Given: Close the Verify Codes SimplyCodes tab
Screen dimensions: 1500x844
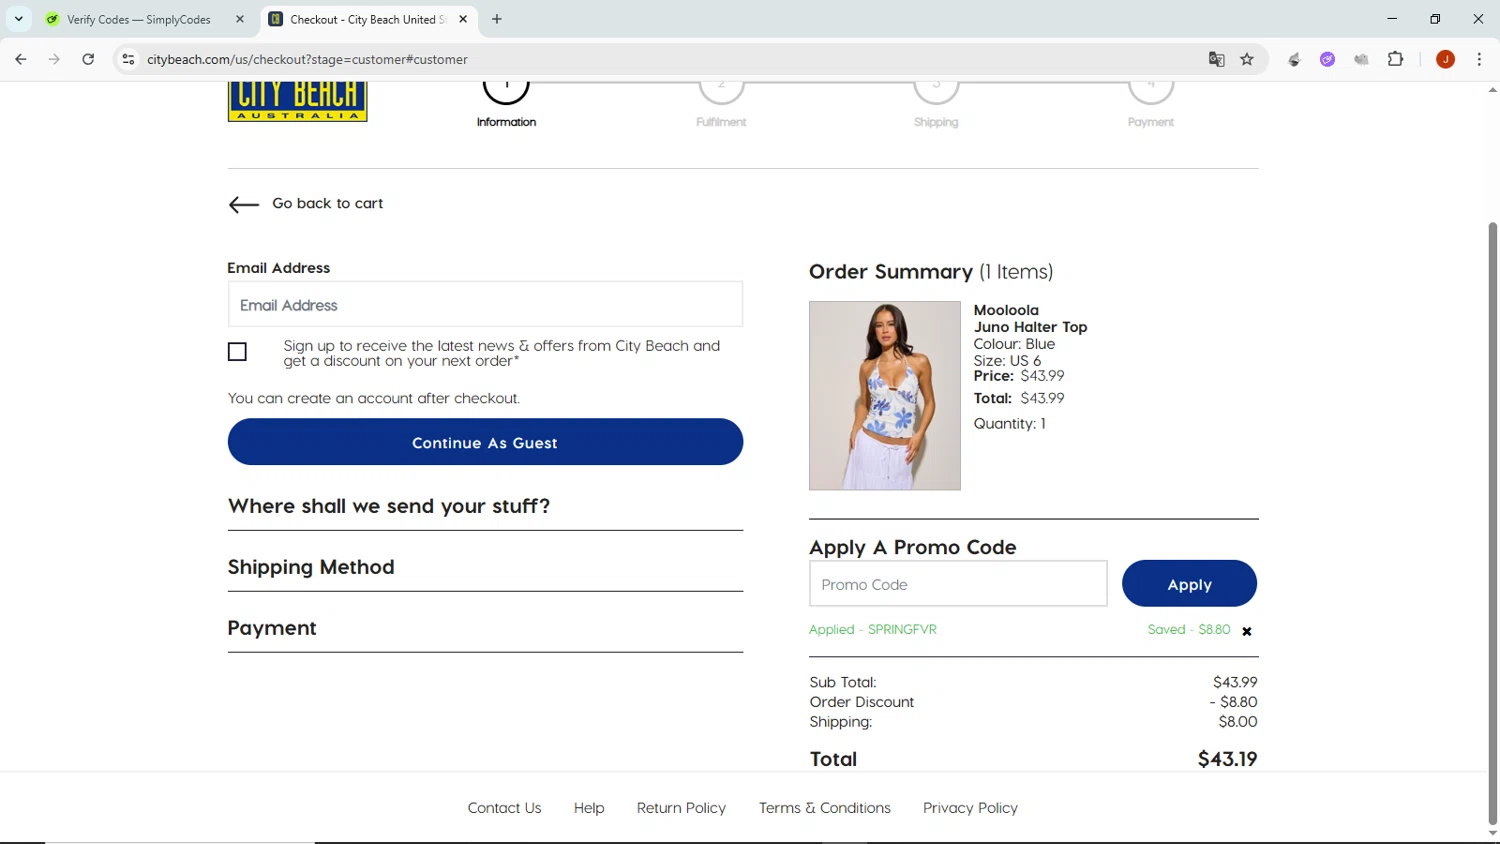Looking at the screenshot, I should [x=240, y=19].
